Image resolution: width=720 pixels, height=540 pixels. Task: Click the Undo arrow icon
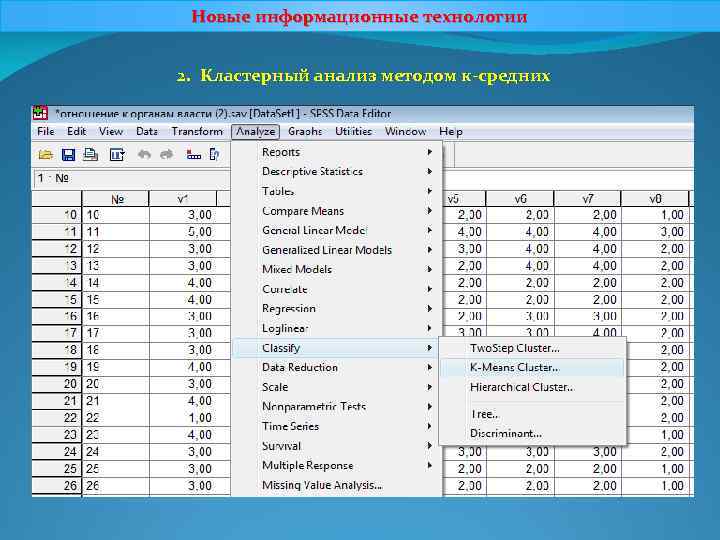[144, 155]
